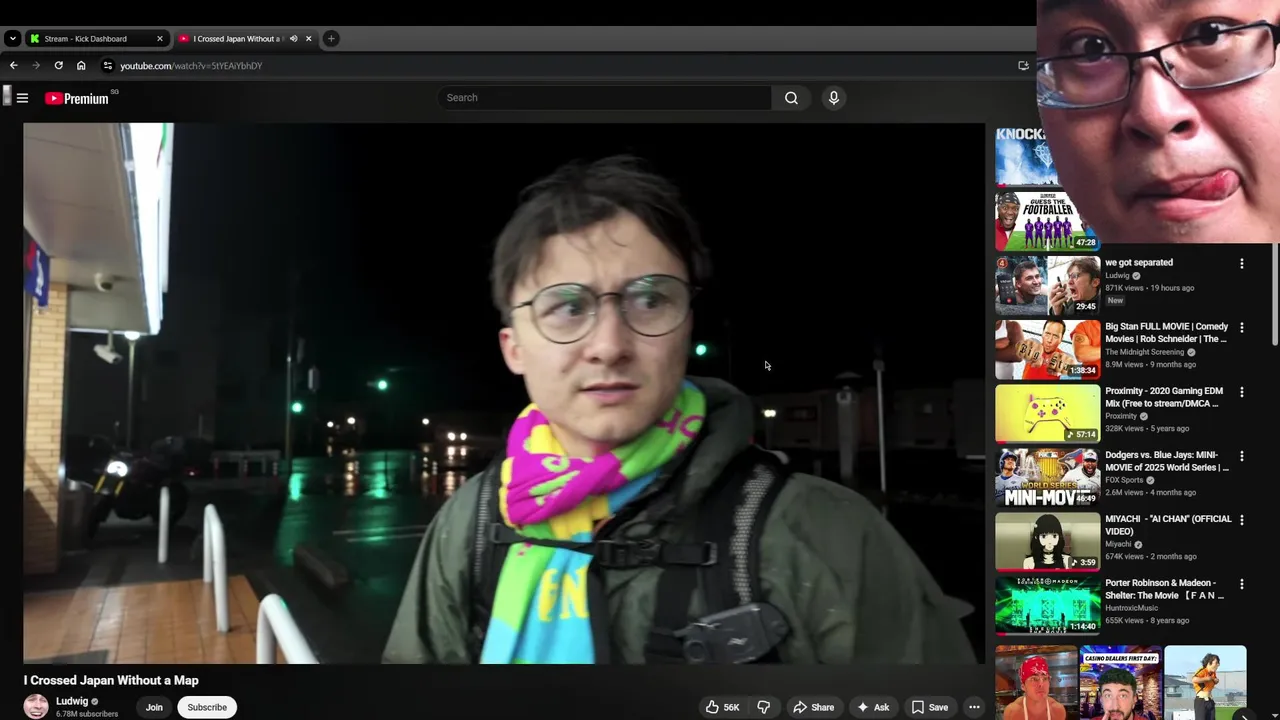Open Dodgers vs. Blue Jays MINI-MOVIE title

point(1167,461)
